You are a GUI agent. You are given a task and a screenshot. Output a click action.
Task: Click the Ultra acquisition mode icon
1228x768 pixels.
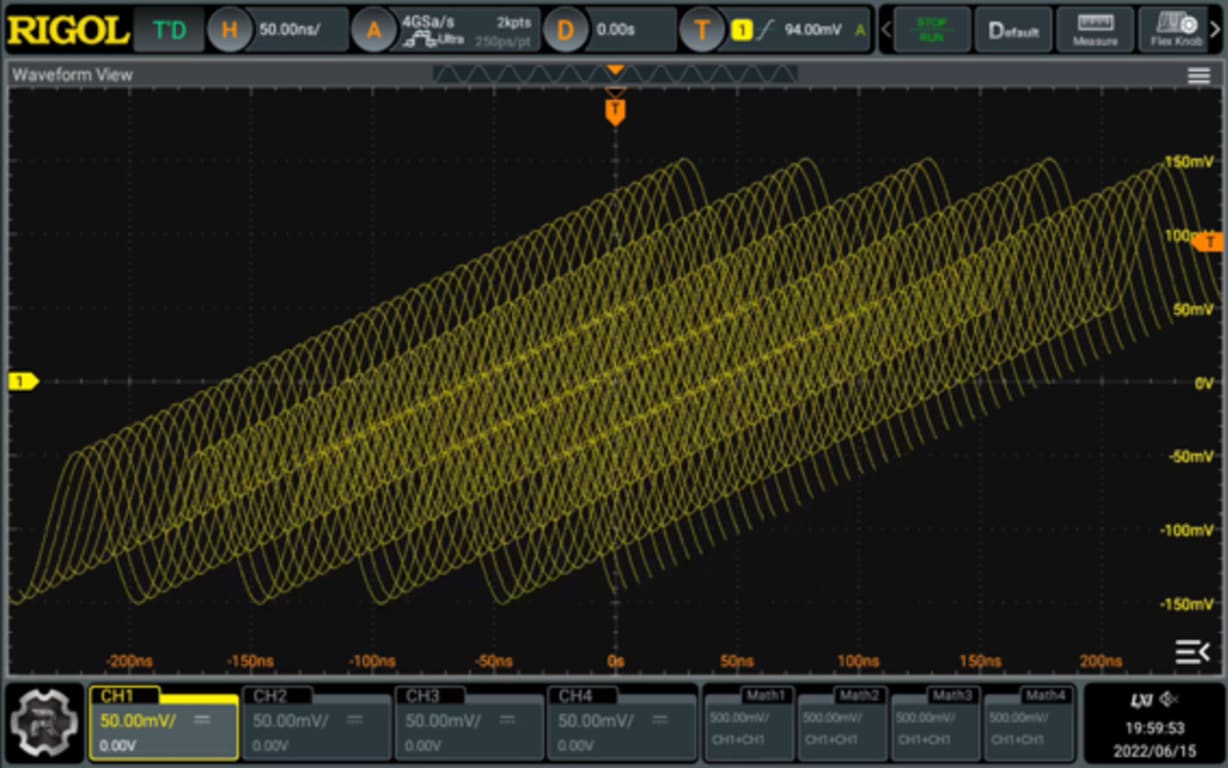pyautogui.click(x=431, y=40)
